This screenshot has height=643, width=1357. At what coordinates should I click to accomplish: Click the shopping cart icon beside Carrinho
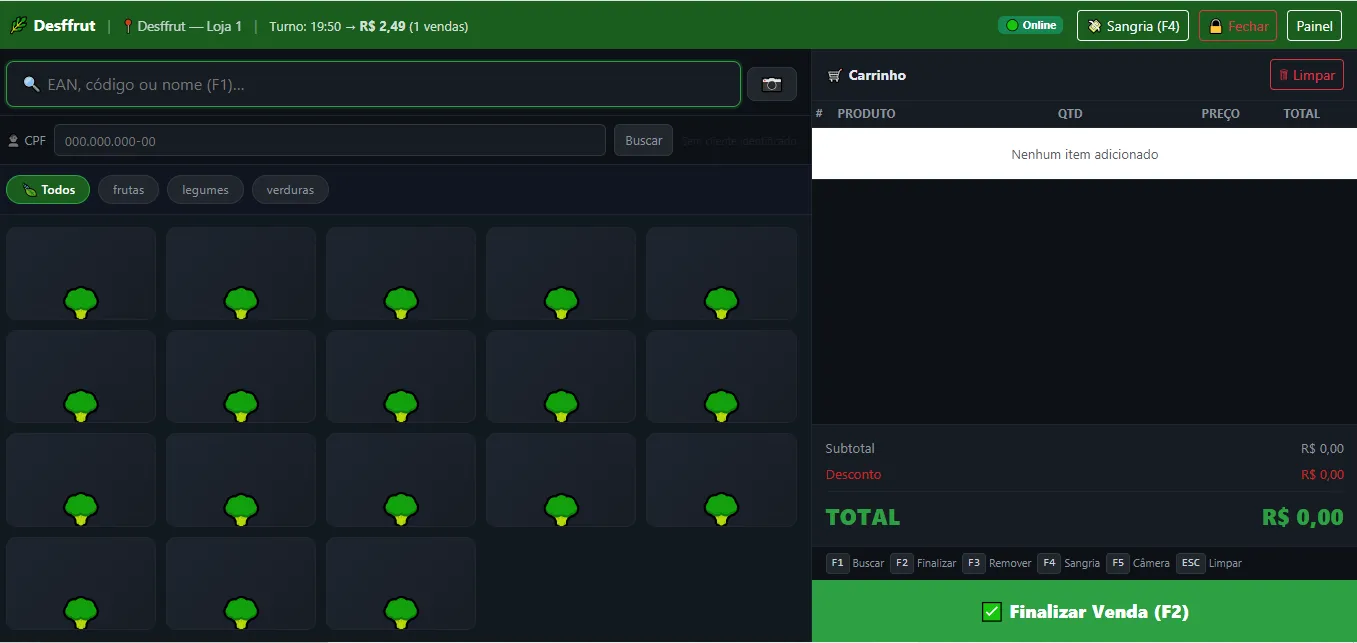tap(835, 75)
